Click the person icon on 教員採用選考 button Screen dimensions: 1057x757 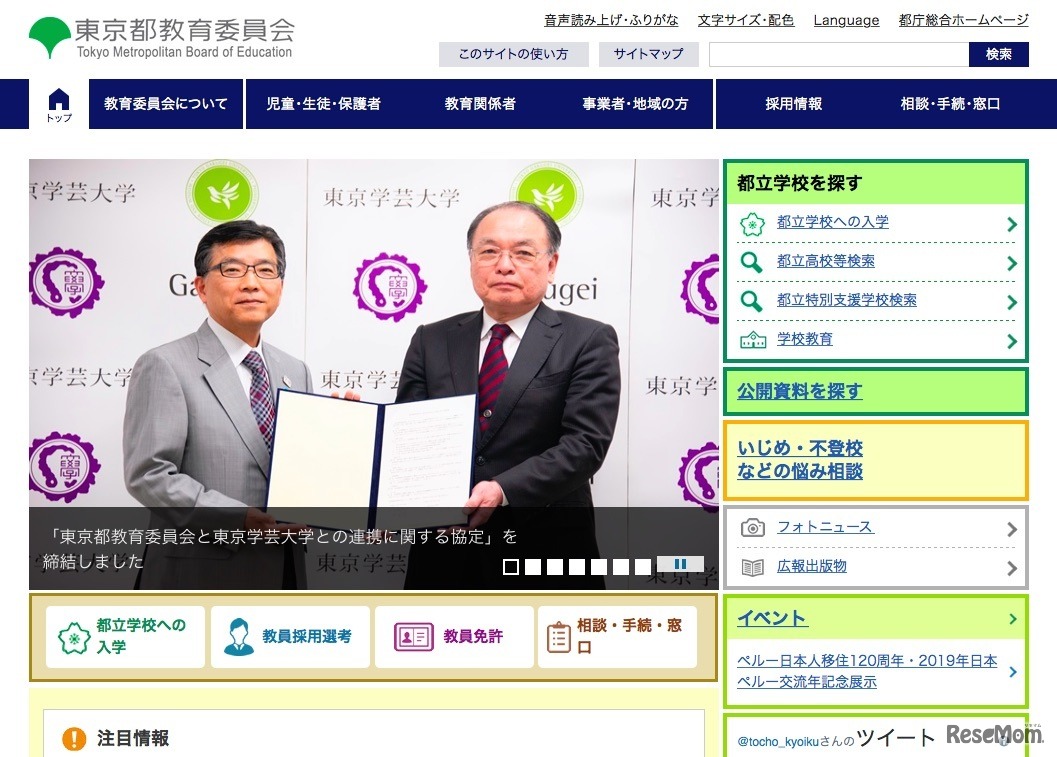pyautogui.click(x=238, y=636)
